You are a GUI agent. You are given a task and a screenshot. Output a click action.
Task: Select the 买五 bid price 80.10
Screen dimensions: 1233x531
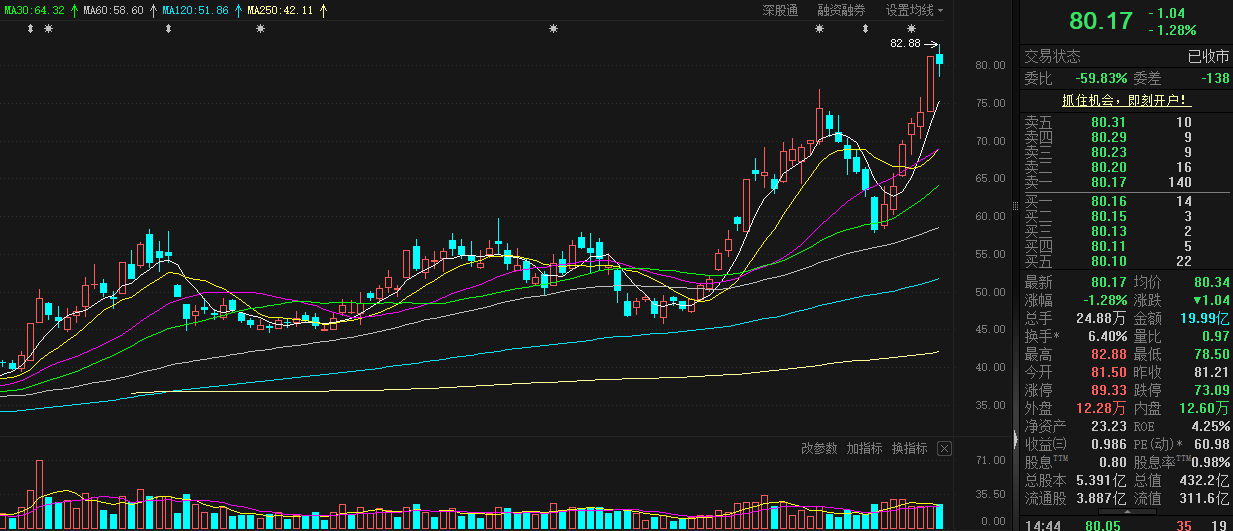[x=1109, y=261]
